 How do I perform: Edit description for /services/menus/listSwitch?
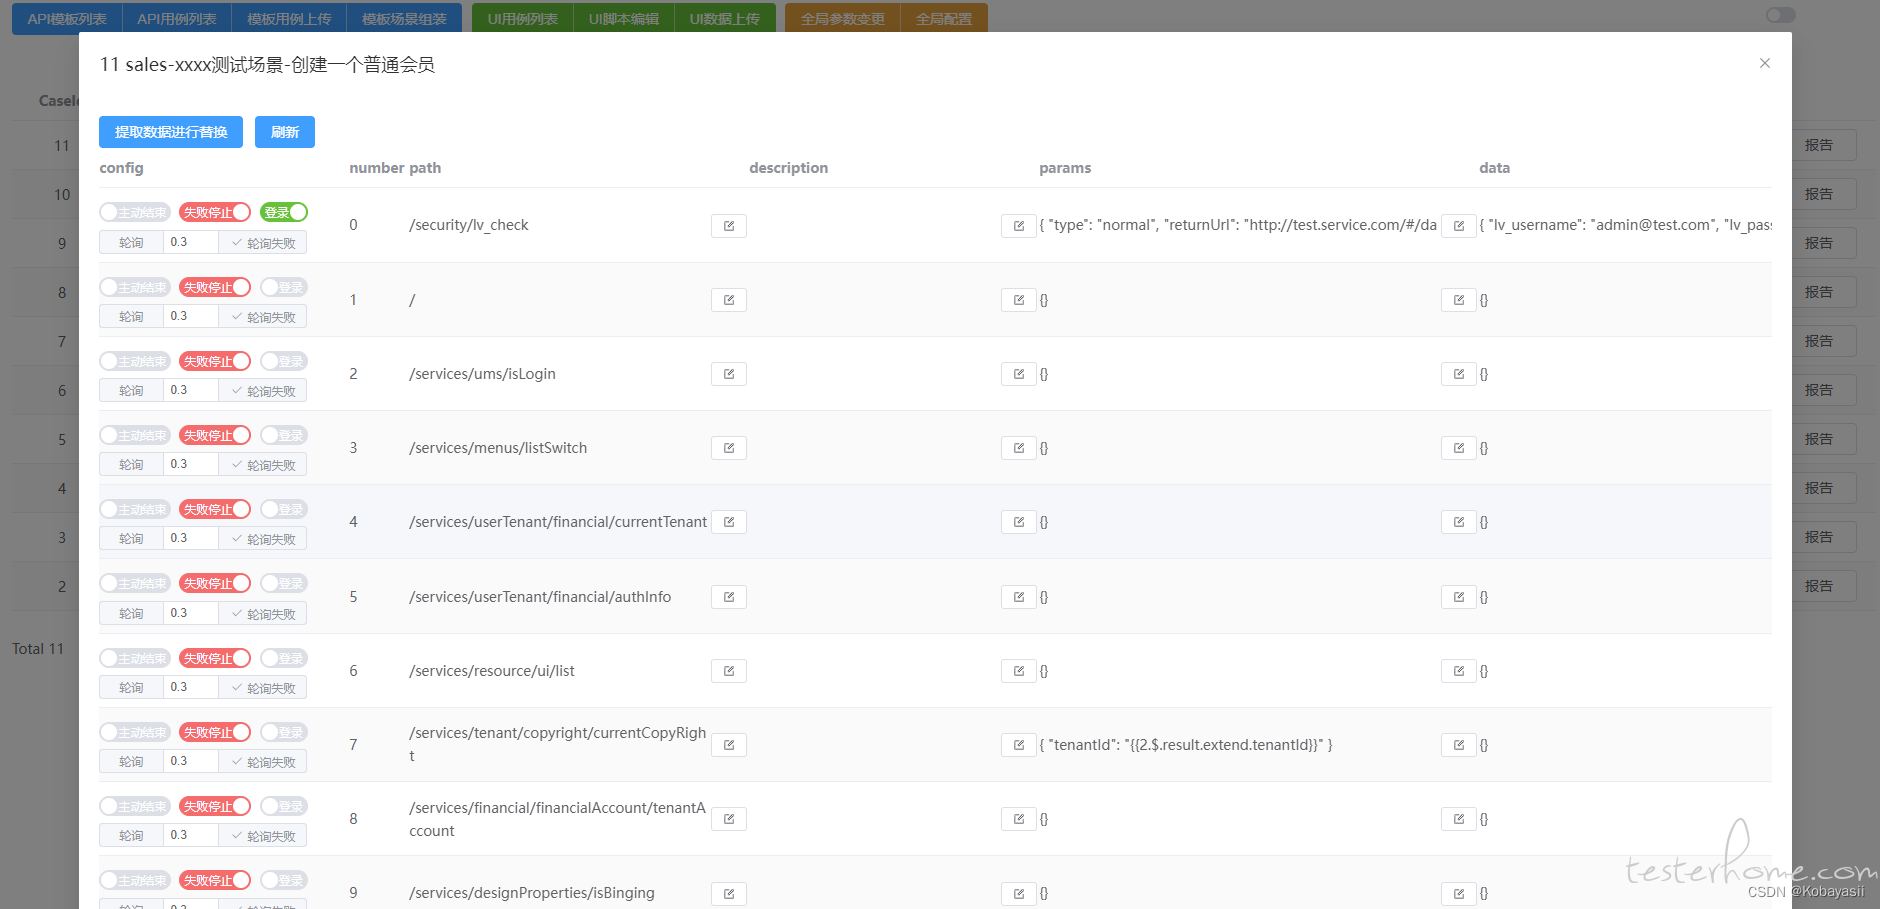(728, 448)
